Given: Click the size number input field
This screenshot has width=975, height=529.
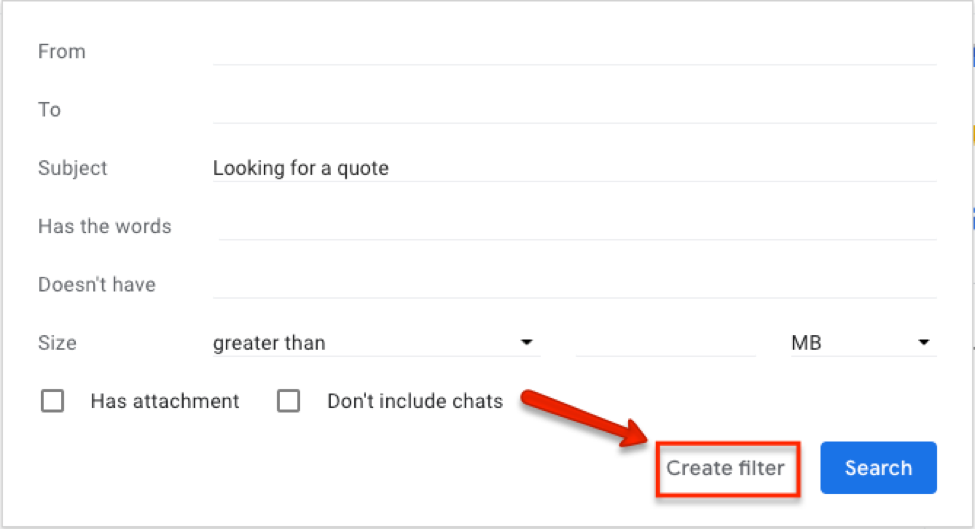Looking at the screenshot, I should click(x=665, y=343).
